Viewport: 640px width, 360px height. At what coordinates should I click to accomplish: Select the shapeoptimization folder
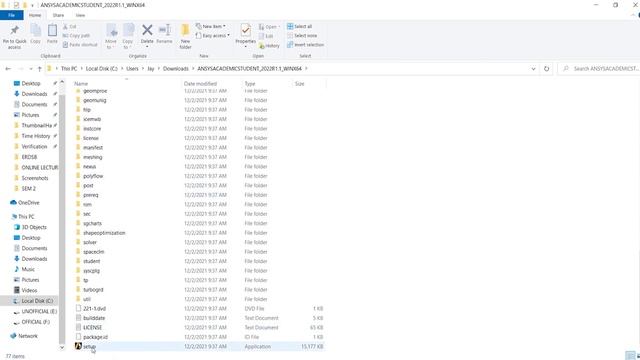(x=199, y=233)
